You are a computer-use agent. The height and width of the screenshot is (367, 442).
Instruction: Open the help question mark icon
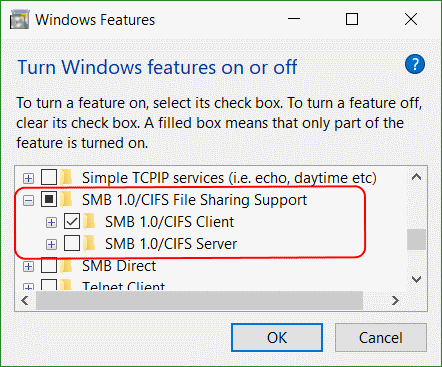(x=415, y=64)
